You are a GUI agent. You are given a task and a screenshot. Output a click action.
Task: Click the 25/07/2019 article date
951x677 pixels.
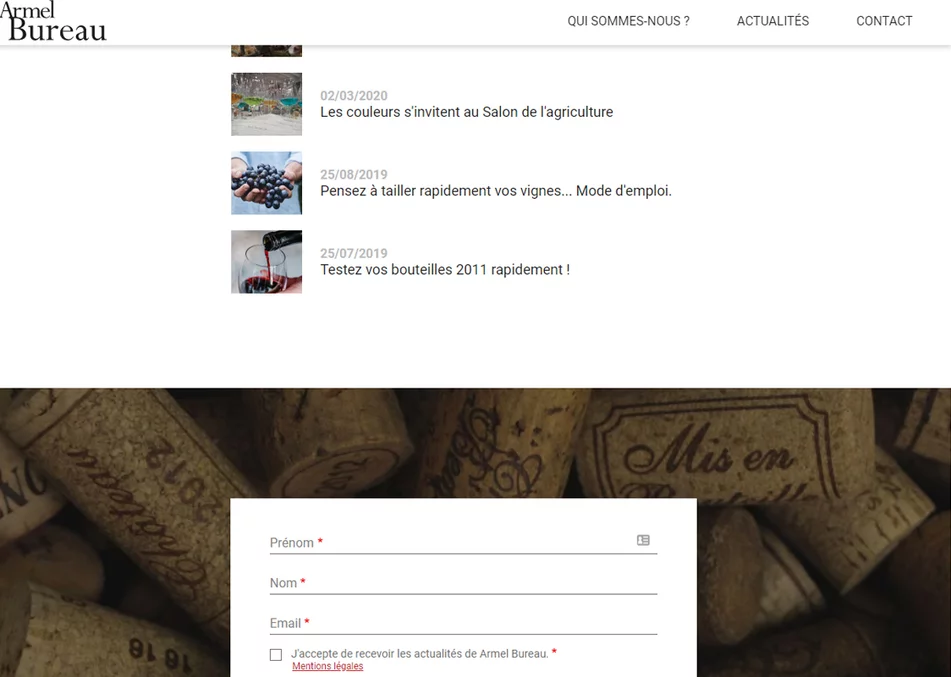pyautogui.click(x=353, y=254)
